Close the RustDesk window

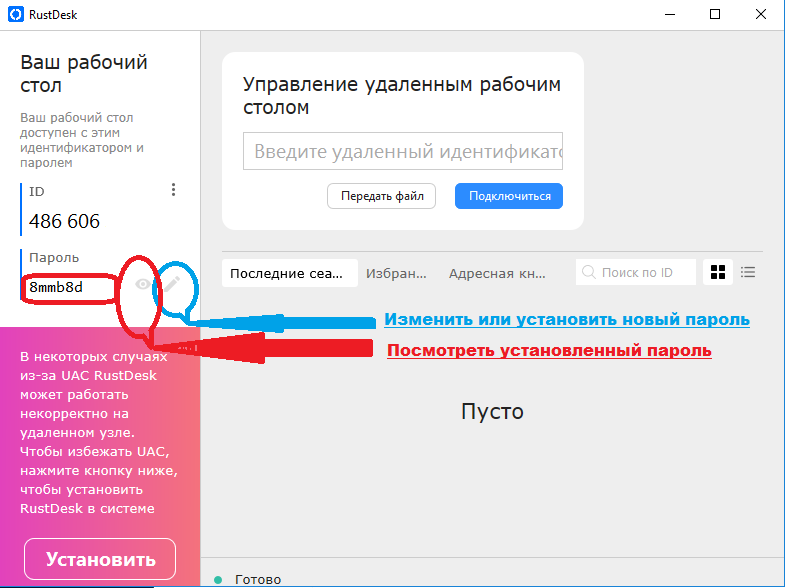pyautogui.click(x=760, y=15)
